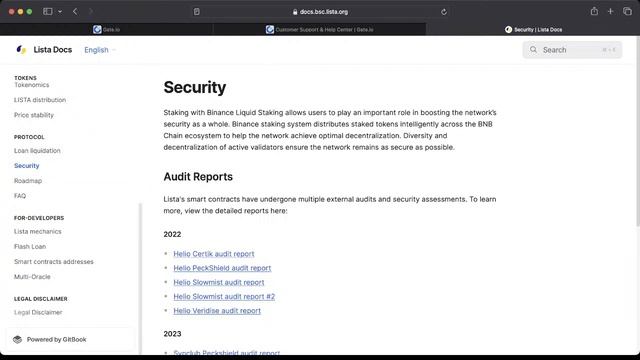Click the PROTOCOL section label

click(x=29, y=137)
